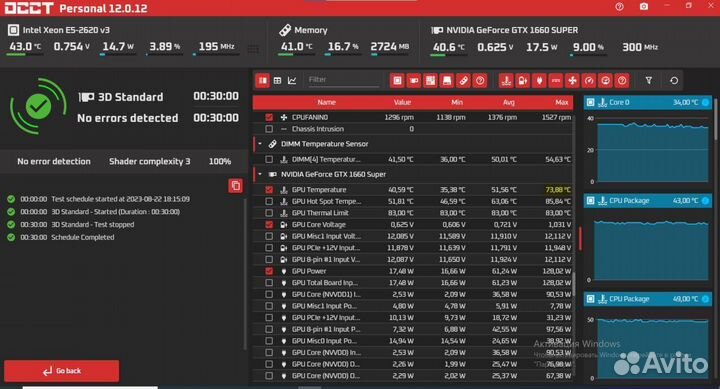Toggle voltage readings filter icon
The width and height of the screenshot is (720, 389).
523,80
